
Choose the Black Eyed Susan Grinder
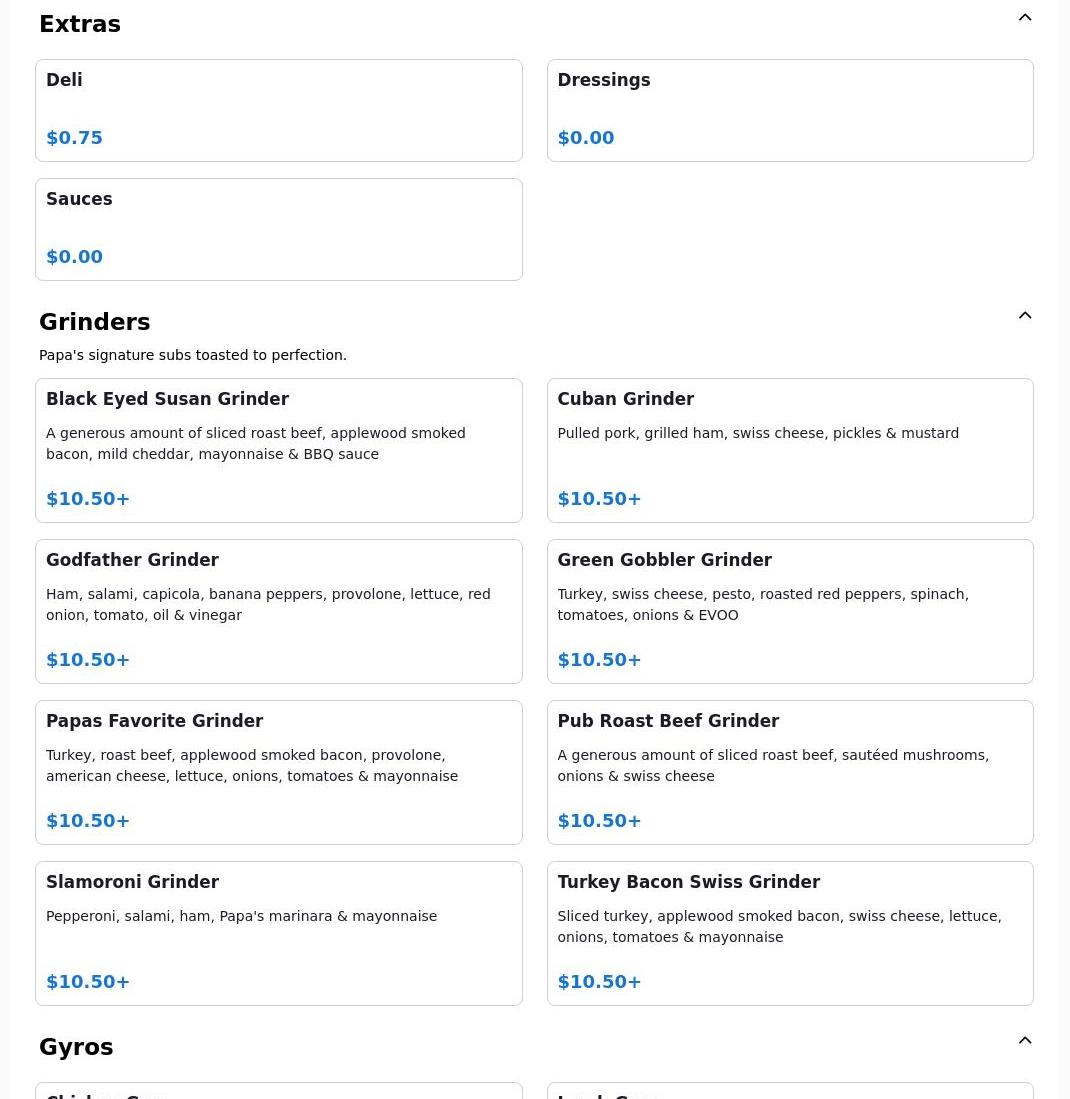point(278,450)
